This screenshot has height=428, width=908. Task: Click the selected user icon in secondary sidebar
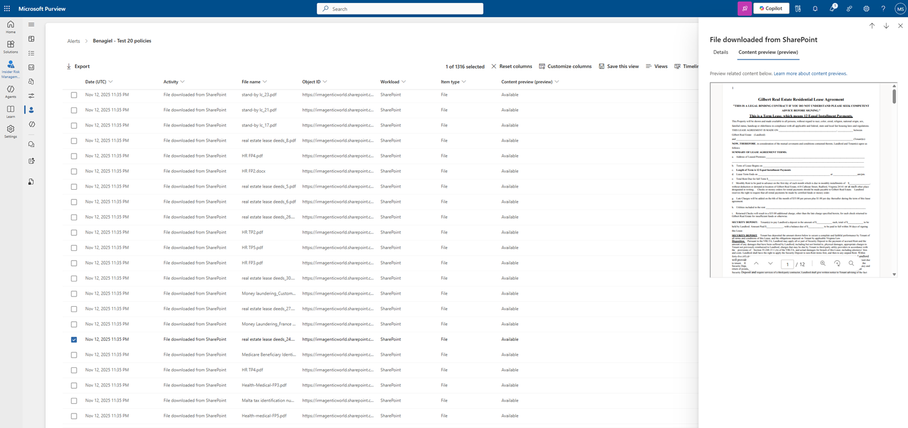31,109
